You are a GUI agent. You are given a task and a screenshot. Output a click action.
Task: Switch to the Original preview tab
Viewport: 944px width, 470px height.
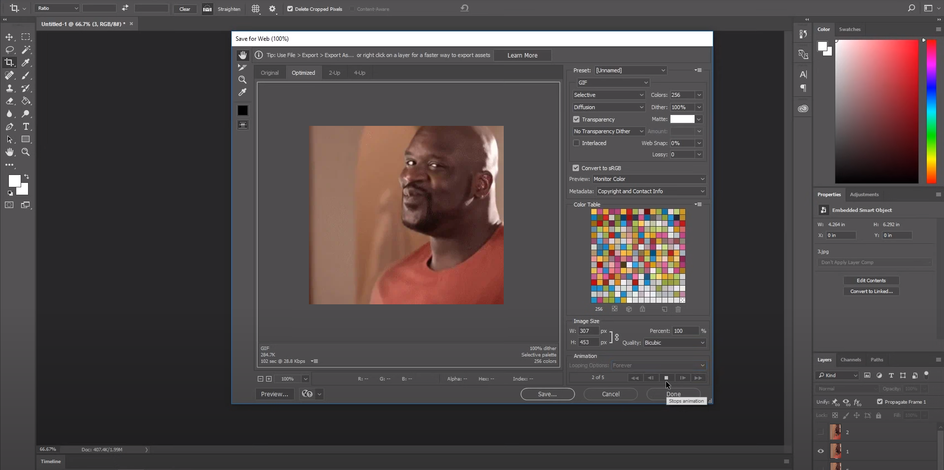click(x=270, y=73)
